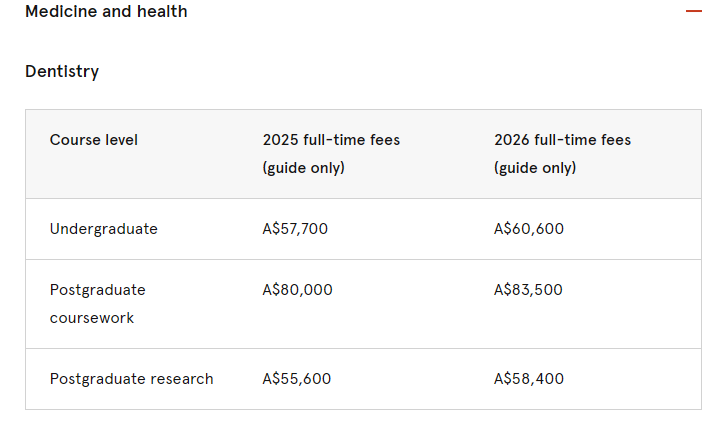Click the Medicine and health heading

(106, 11)
